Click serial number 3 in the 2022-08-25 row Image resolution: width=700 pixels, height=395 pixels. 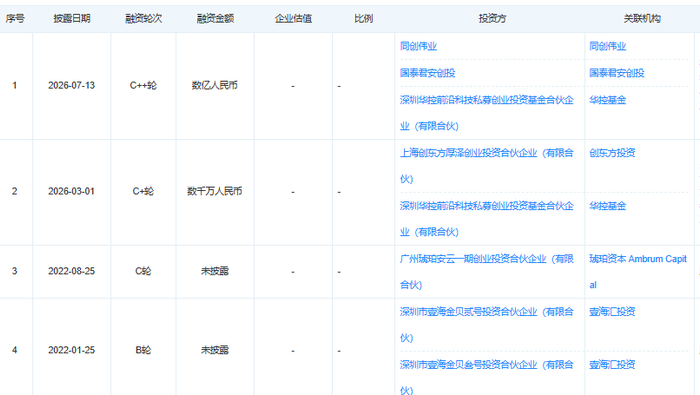(15, 271)
